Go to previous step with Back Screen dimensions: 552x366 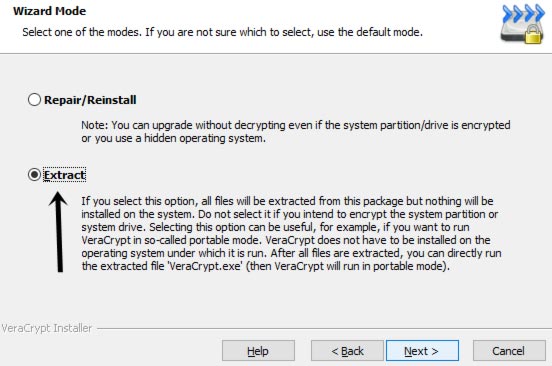pos(347,351)
